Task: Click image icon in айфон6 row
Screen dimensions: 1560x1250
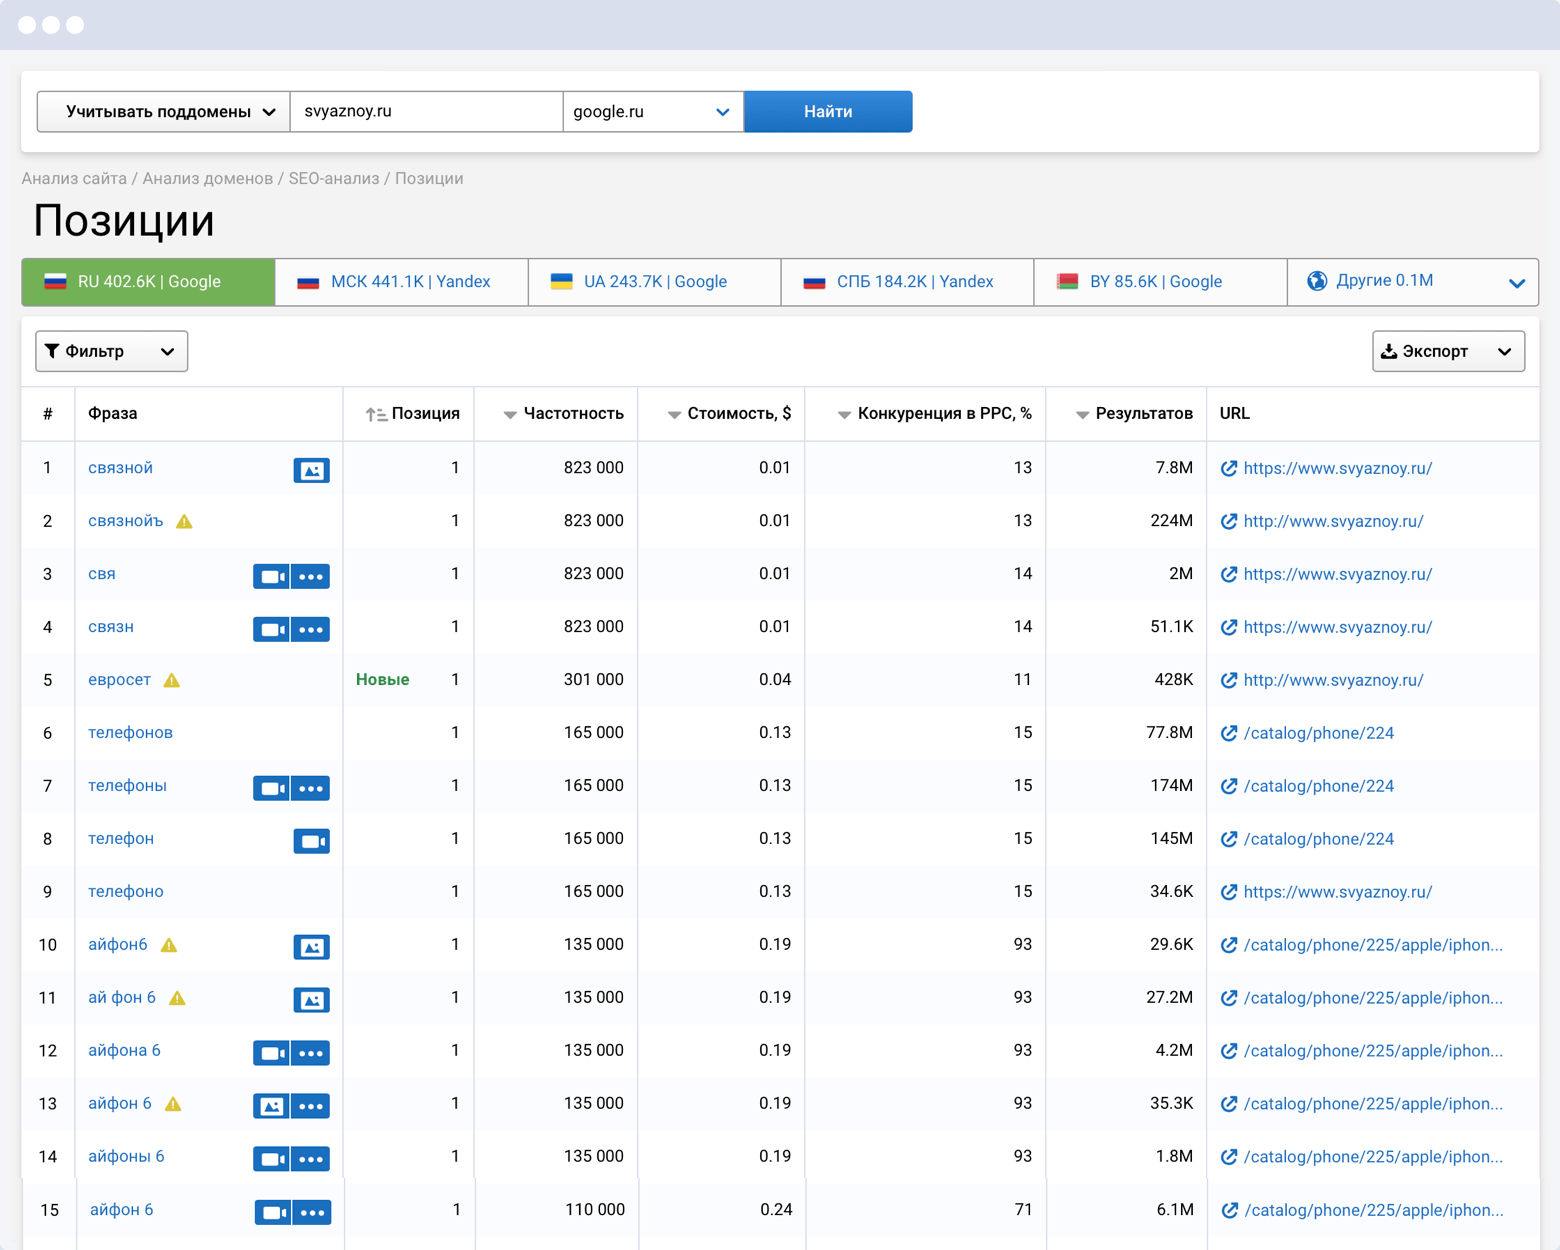Action: click(x=311, y=947)
